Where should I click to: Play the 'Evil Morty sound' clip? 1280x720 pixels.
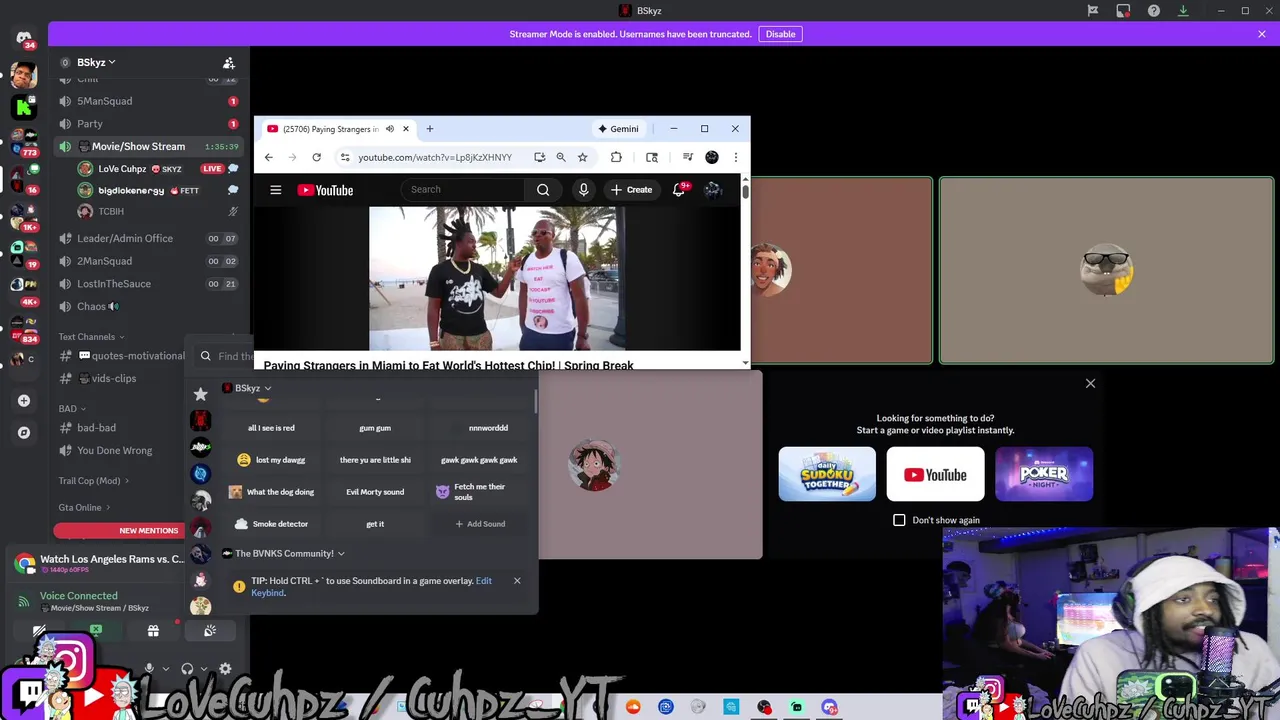375,492
